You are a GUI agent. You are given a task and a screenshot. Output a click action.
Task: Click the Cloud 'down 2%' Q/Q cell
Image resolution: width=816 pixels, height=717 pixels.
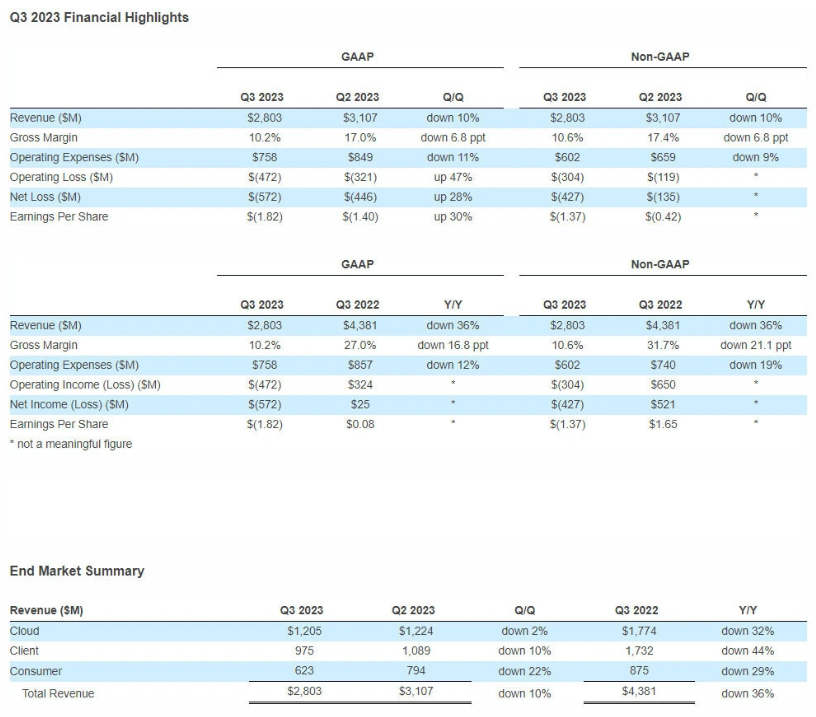pyautogui.click(x=525, y=631)
